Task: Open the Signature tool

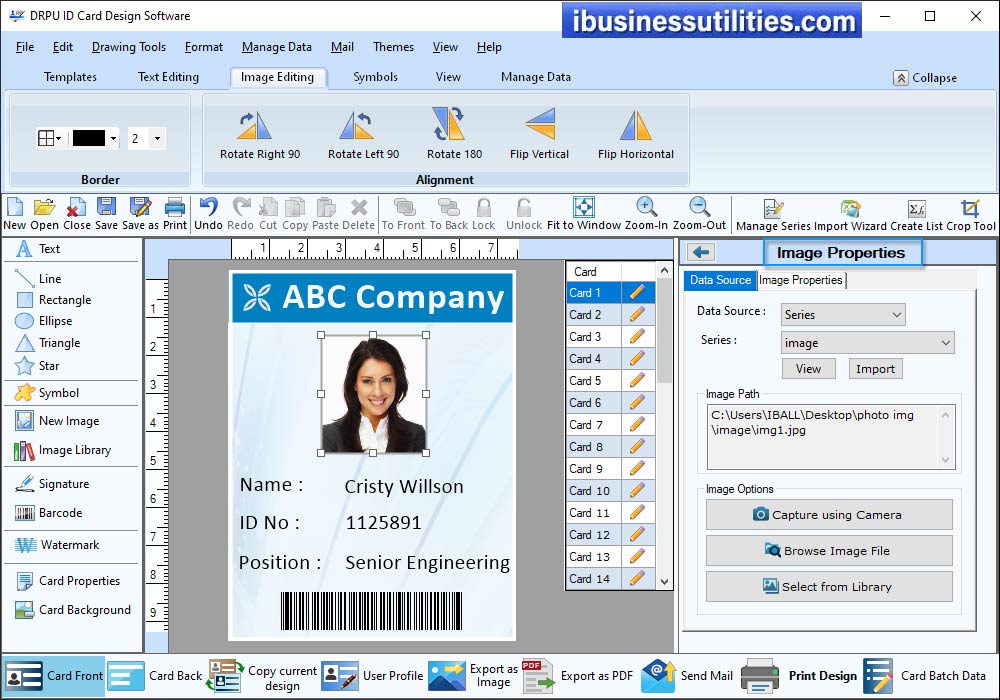Action: [63, 484]
